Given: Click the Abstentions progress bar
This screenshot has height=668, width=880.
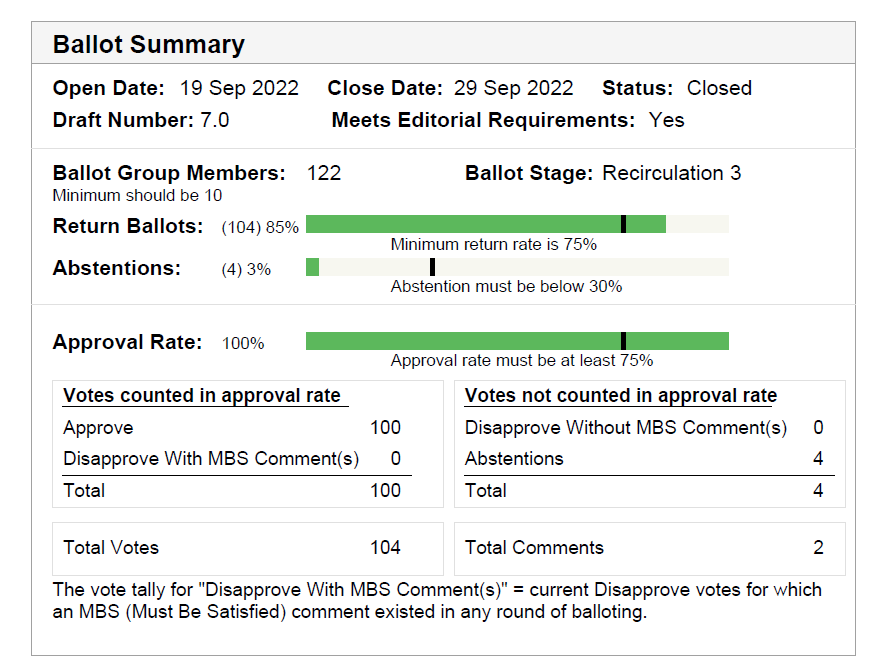Looking at the screenshot, I should [x=516, y=267].
